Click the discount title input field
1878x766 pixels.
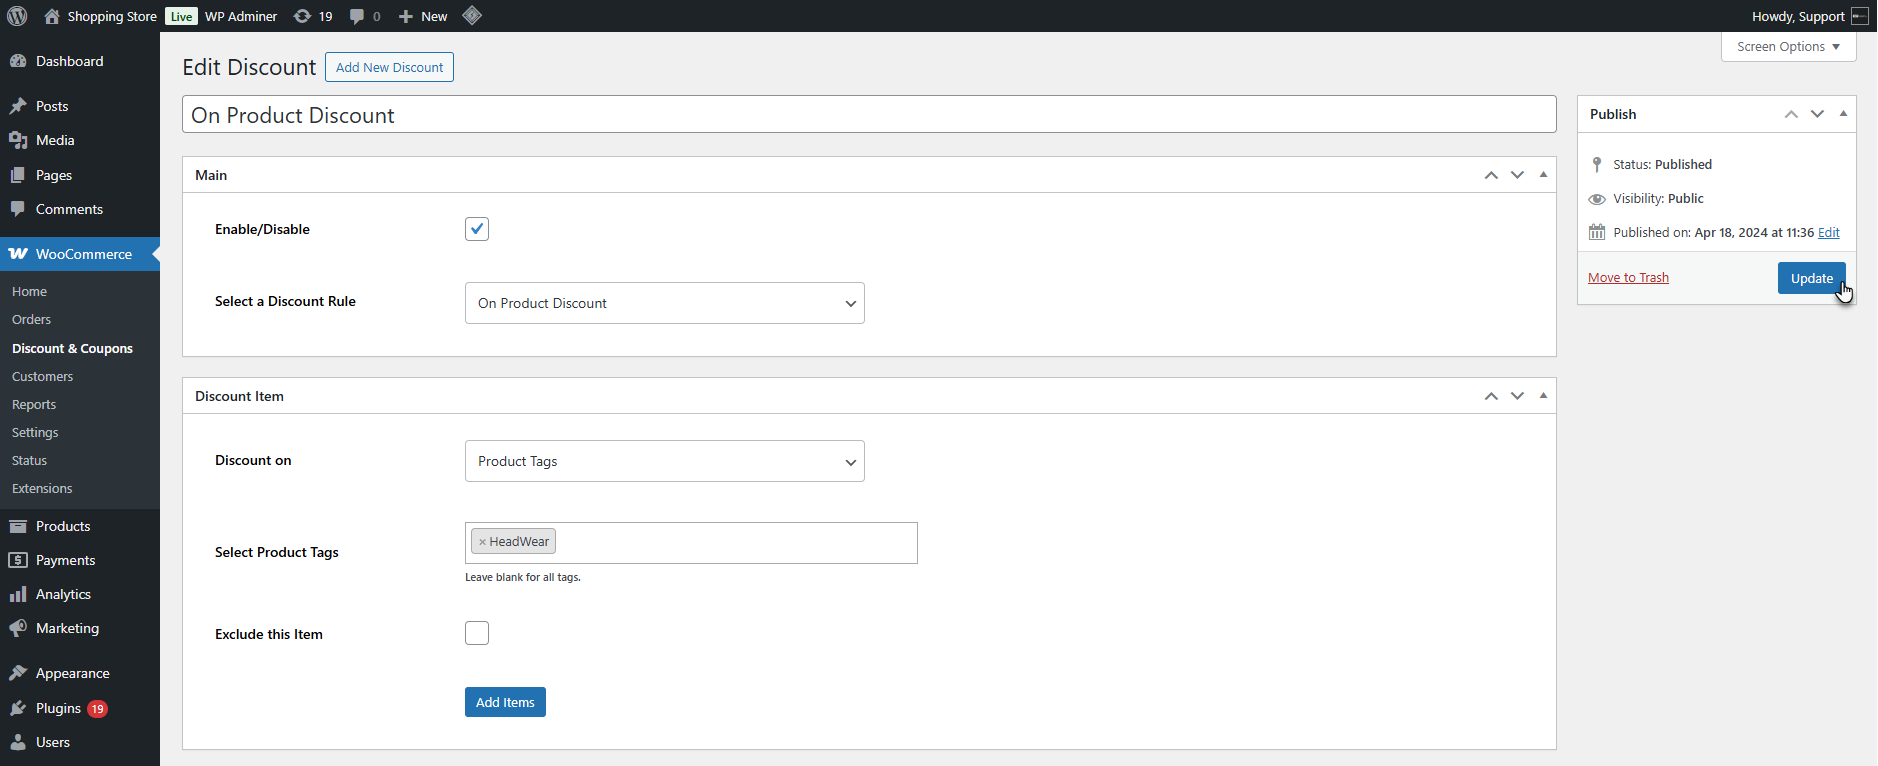869,114
